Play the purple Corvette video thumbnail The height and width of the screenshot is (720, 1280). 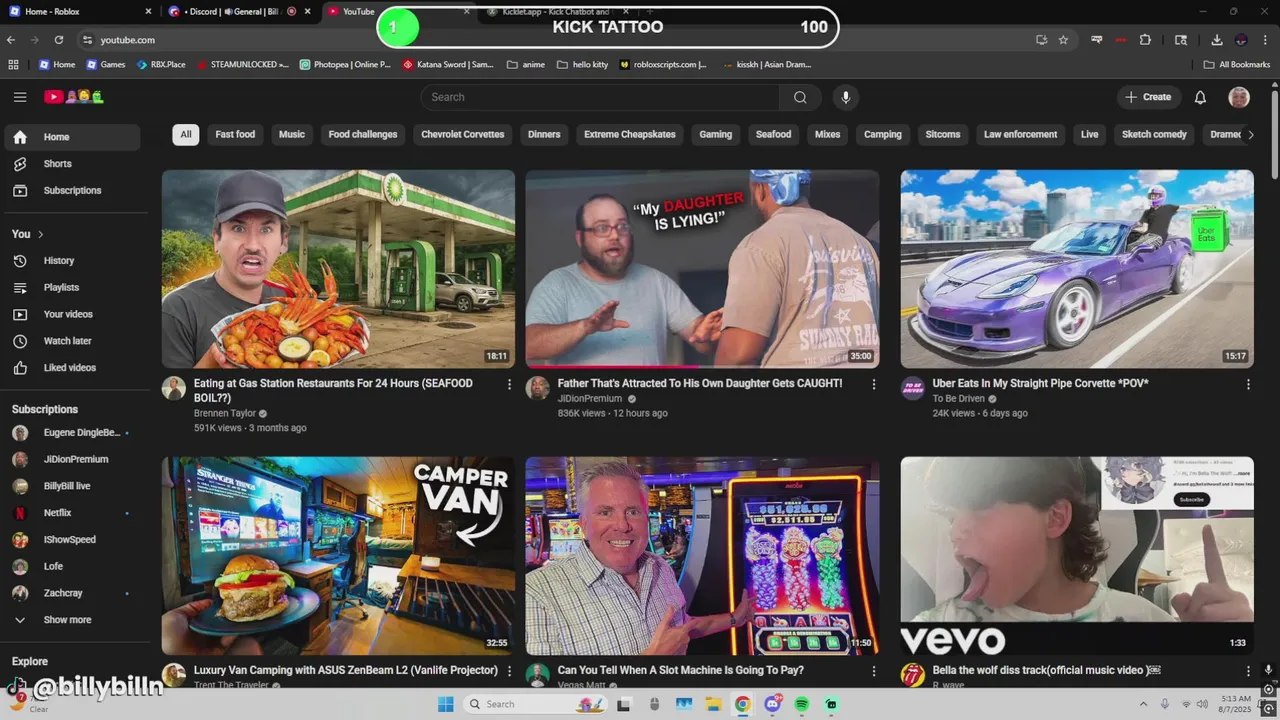(x=1077, y=269)
